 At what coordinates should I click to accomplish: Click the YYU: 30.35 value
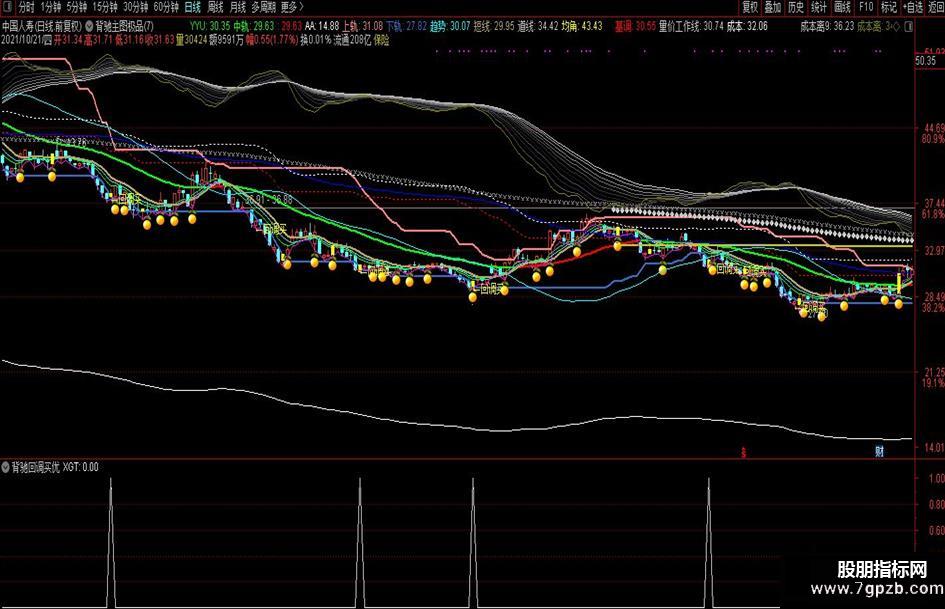(x=210, y=27)
